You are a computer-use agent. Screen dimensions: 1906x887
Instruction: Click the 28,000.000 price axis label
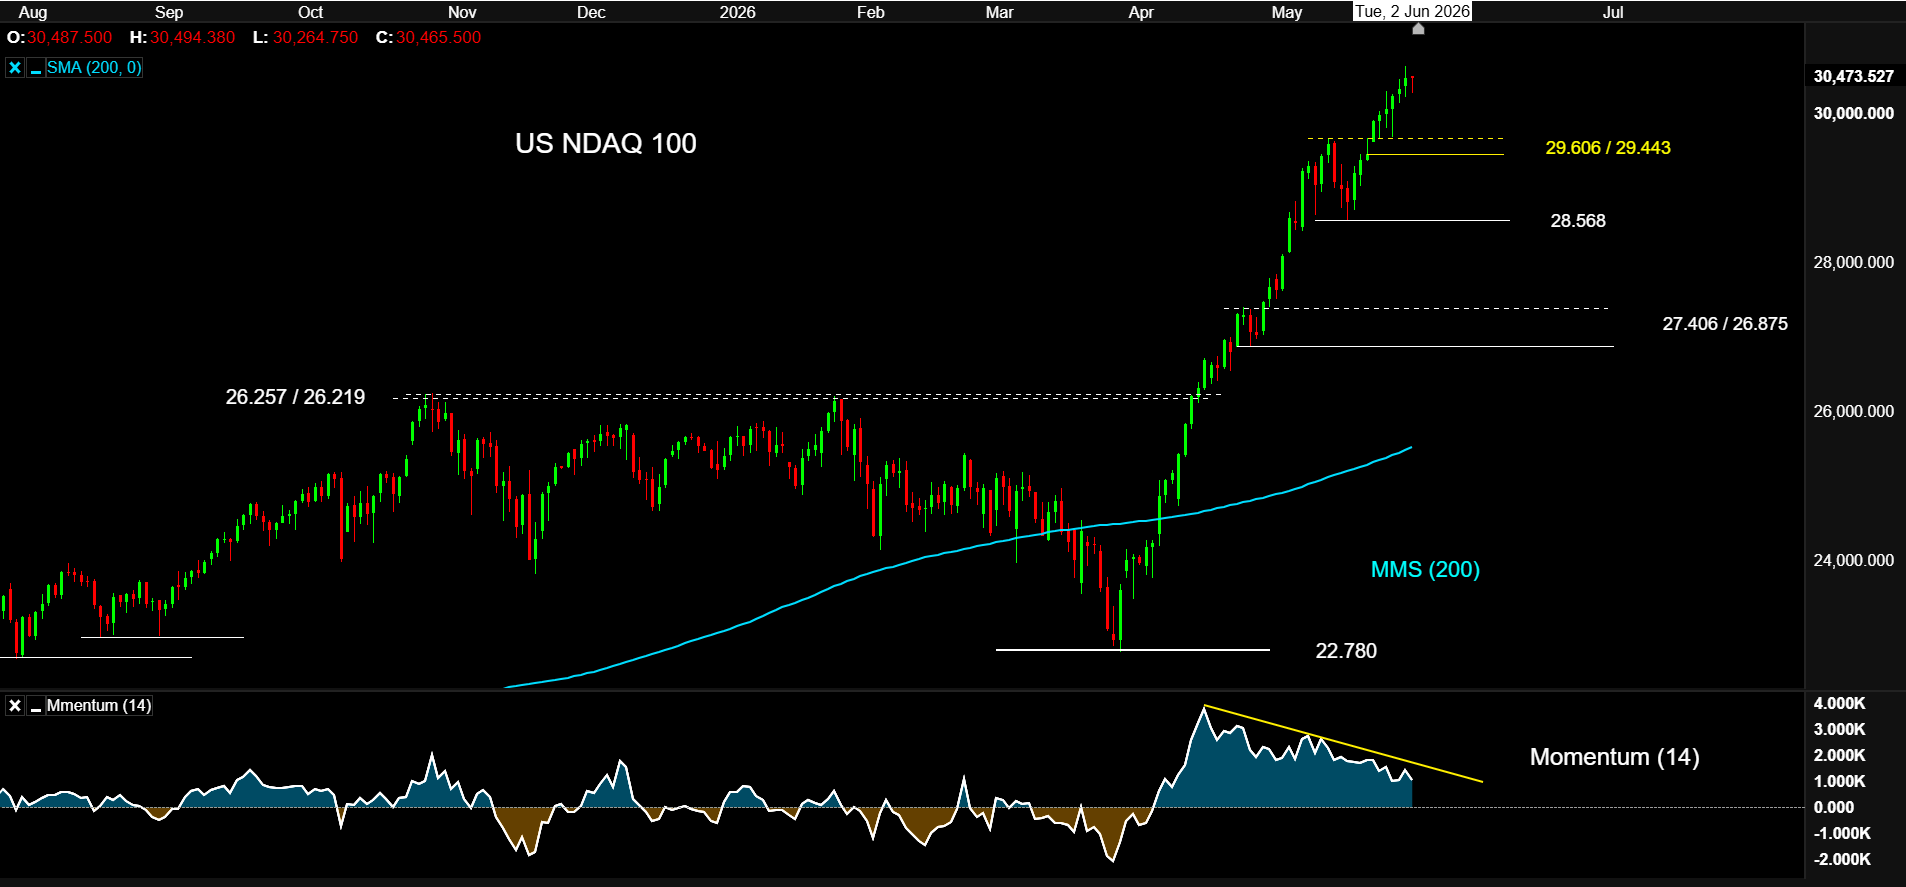(1854, 262)
